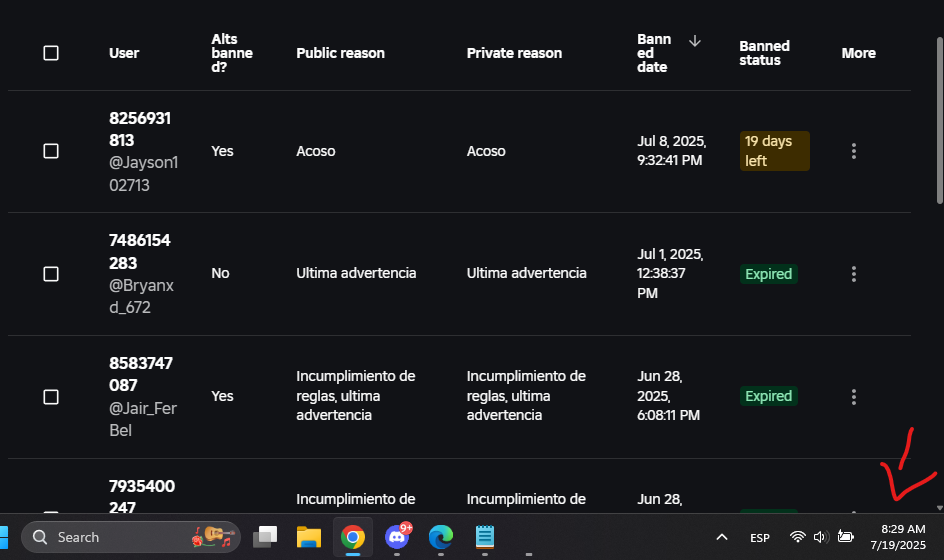Open more options for user @Jayson102713

pyautogui.click(x=853, y=151)
